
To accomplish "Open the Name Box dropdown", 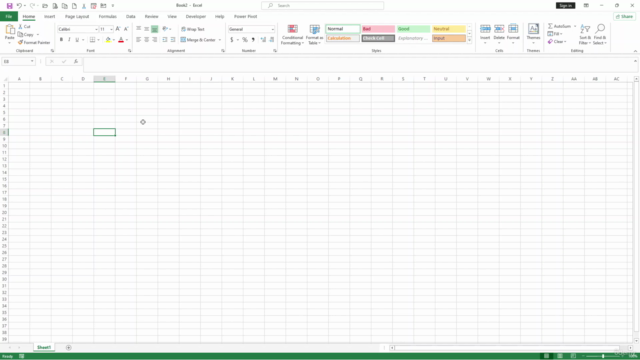I will tap(32, 61).
